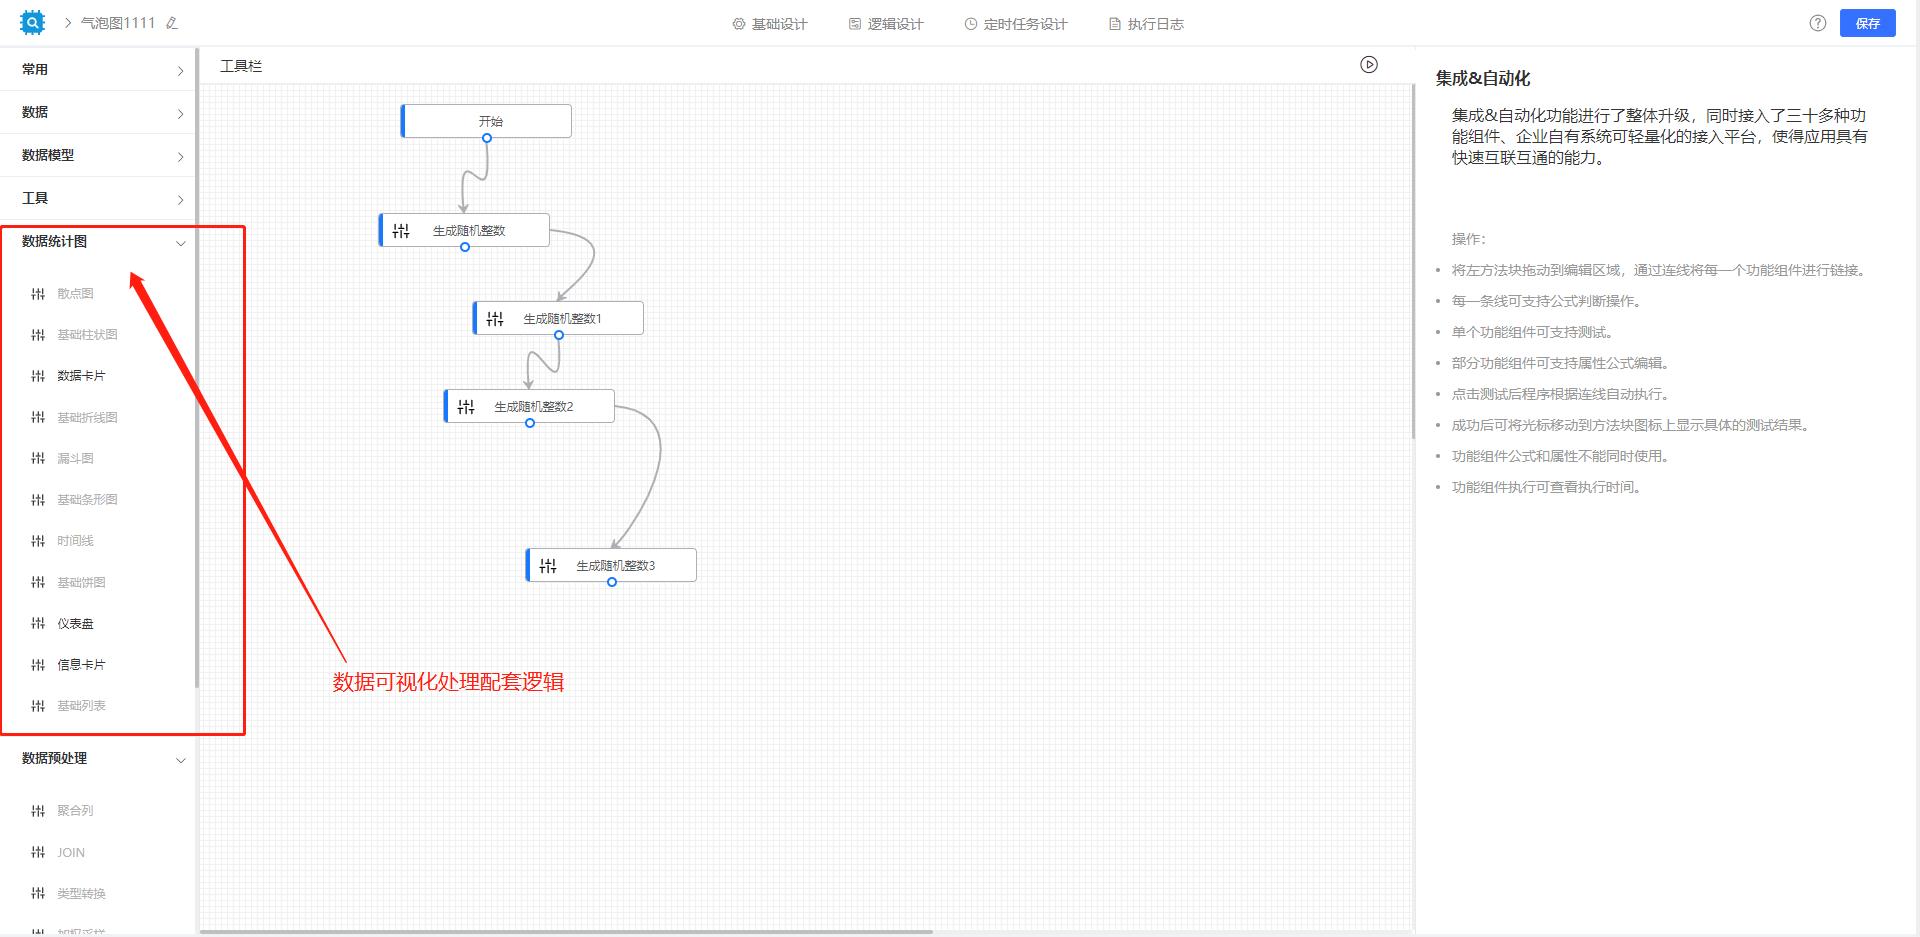Image resolution: width=1920 pixels, height=937 pixels.
Task: Click the breadcrumb arrow before 气泡图1111
Action: [67, 23]
